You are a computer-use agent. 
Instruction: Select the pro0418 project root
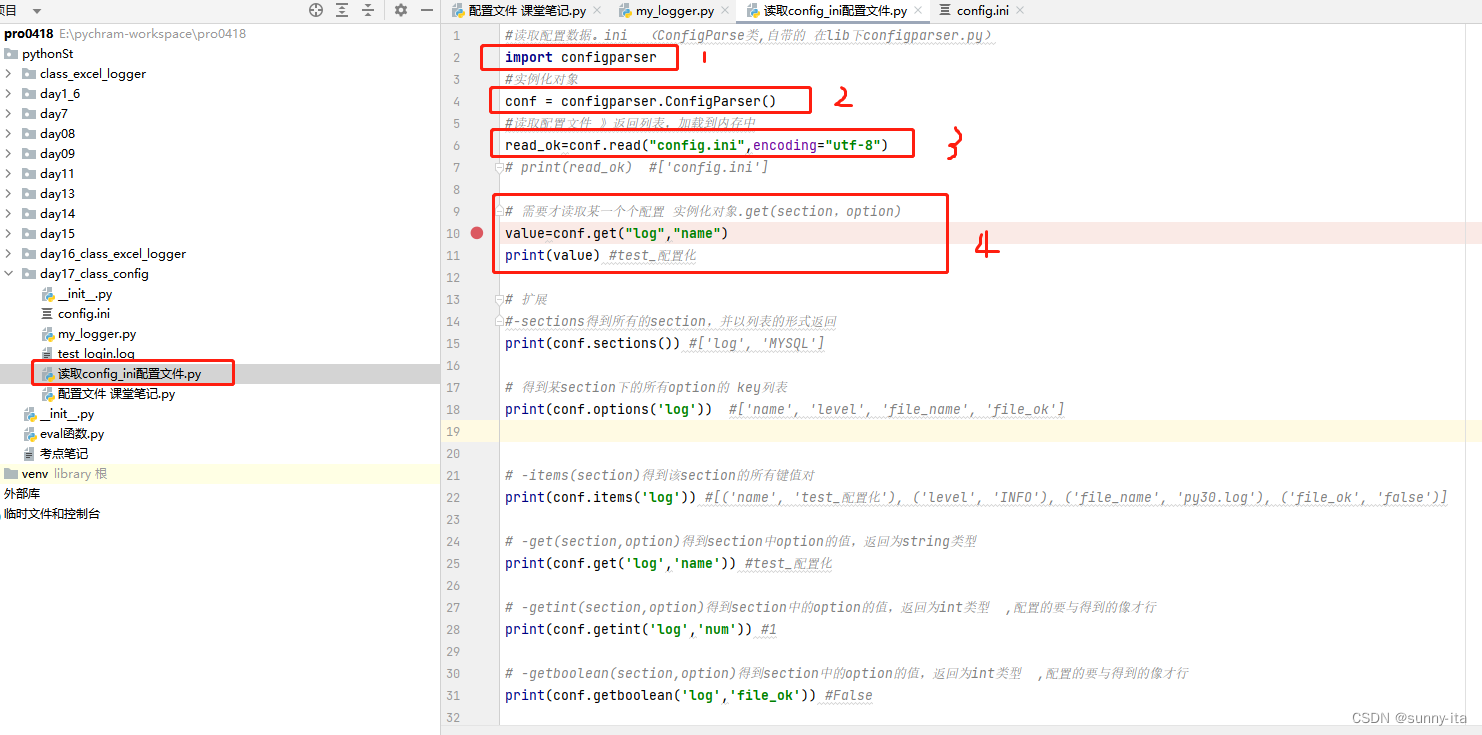pos(29,34)
